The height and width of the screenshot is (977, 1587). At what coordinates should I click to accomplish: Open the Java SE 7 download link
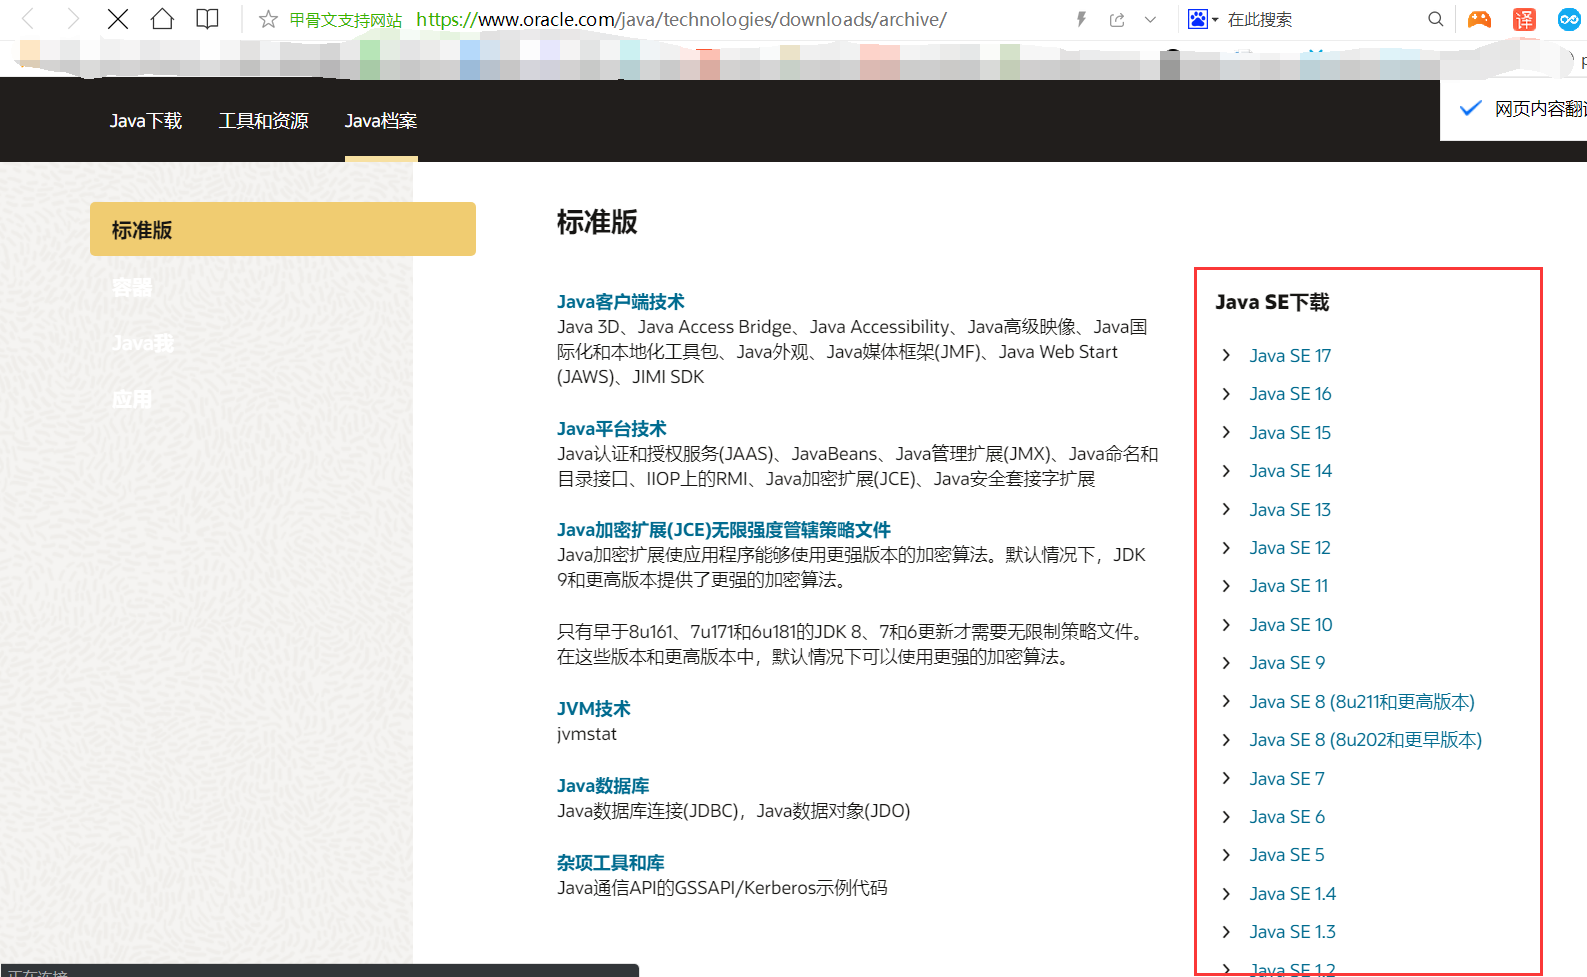pyautogui.click(x=1287, y=779)
